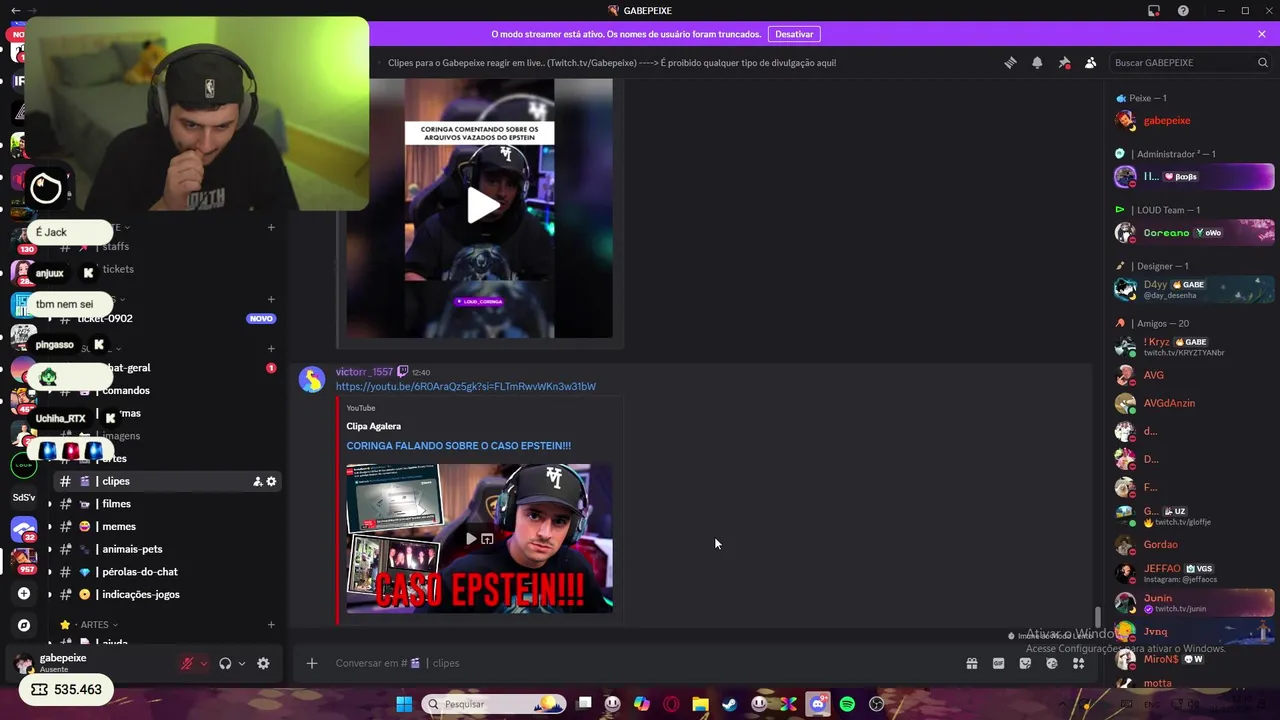Type in Buscar GABEPEIXE search field
This screenshot has height=720, width=1280.
[x=1190, y=62]
